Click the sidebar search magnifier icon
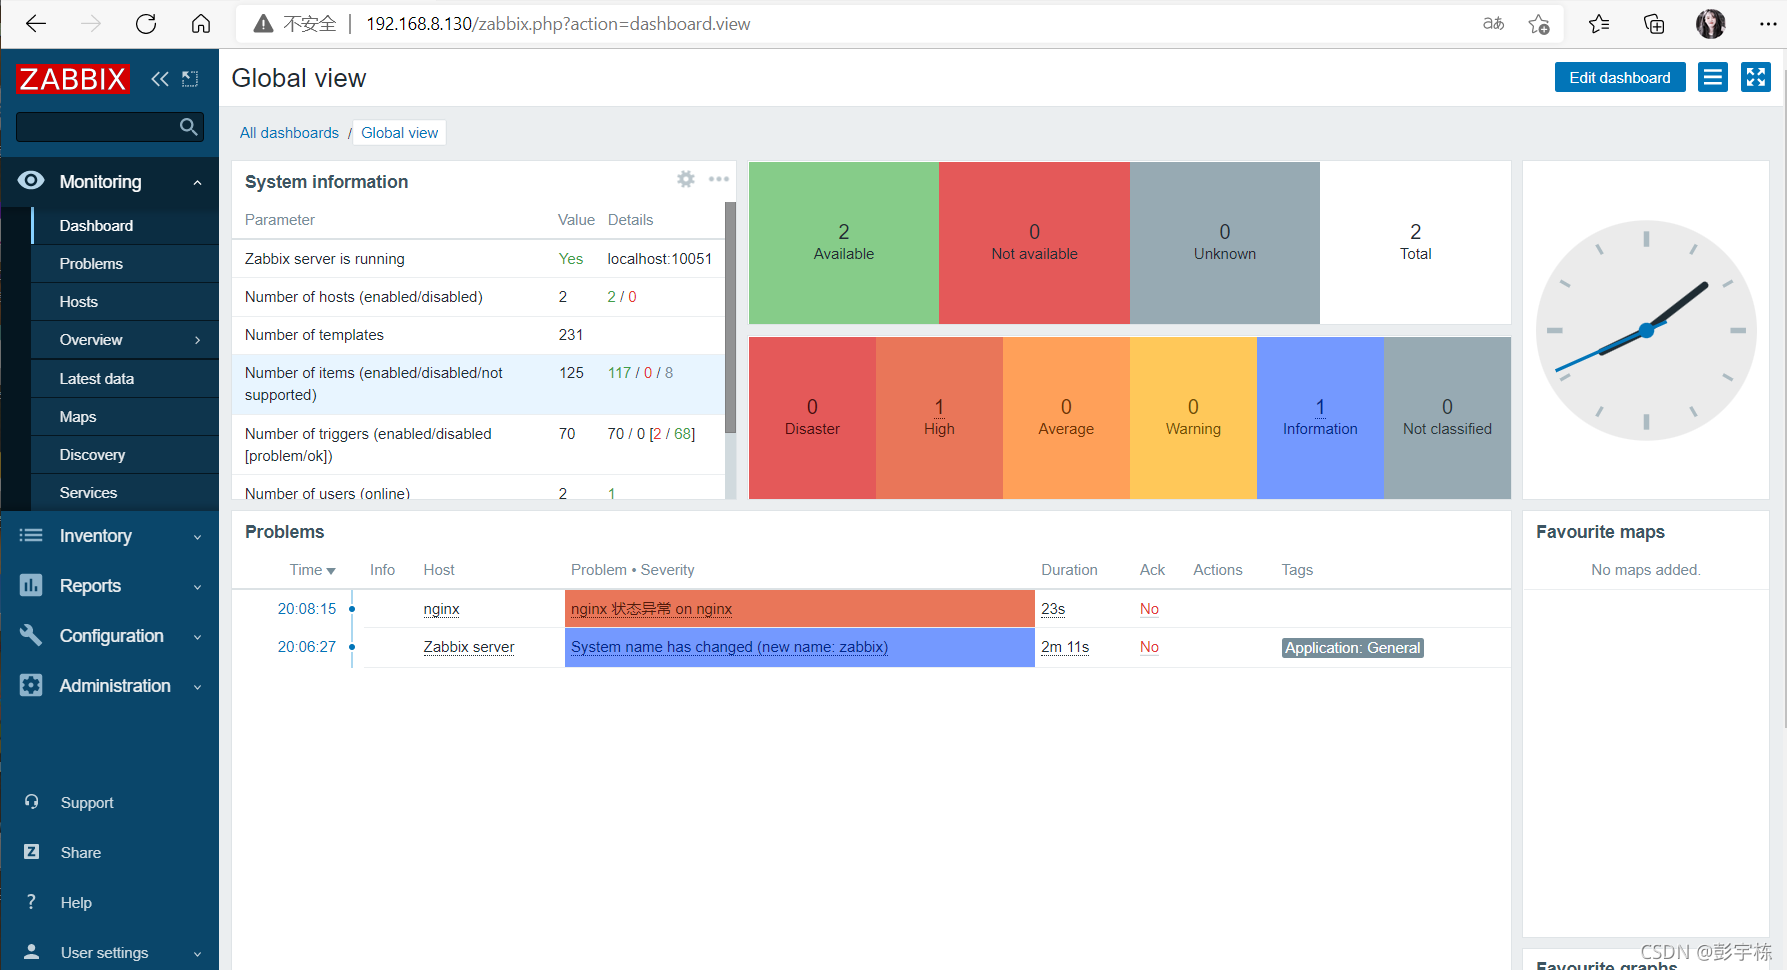This screenshot has width=1787, height=970. (188, 127)
